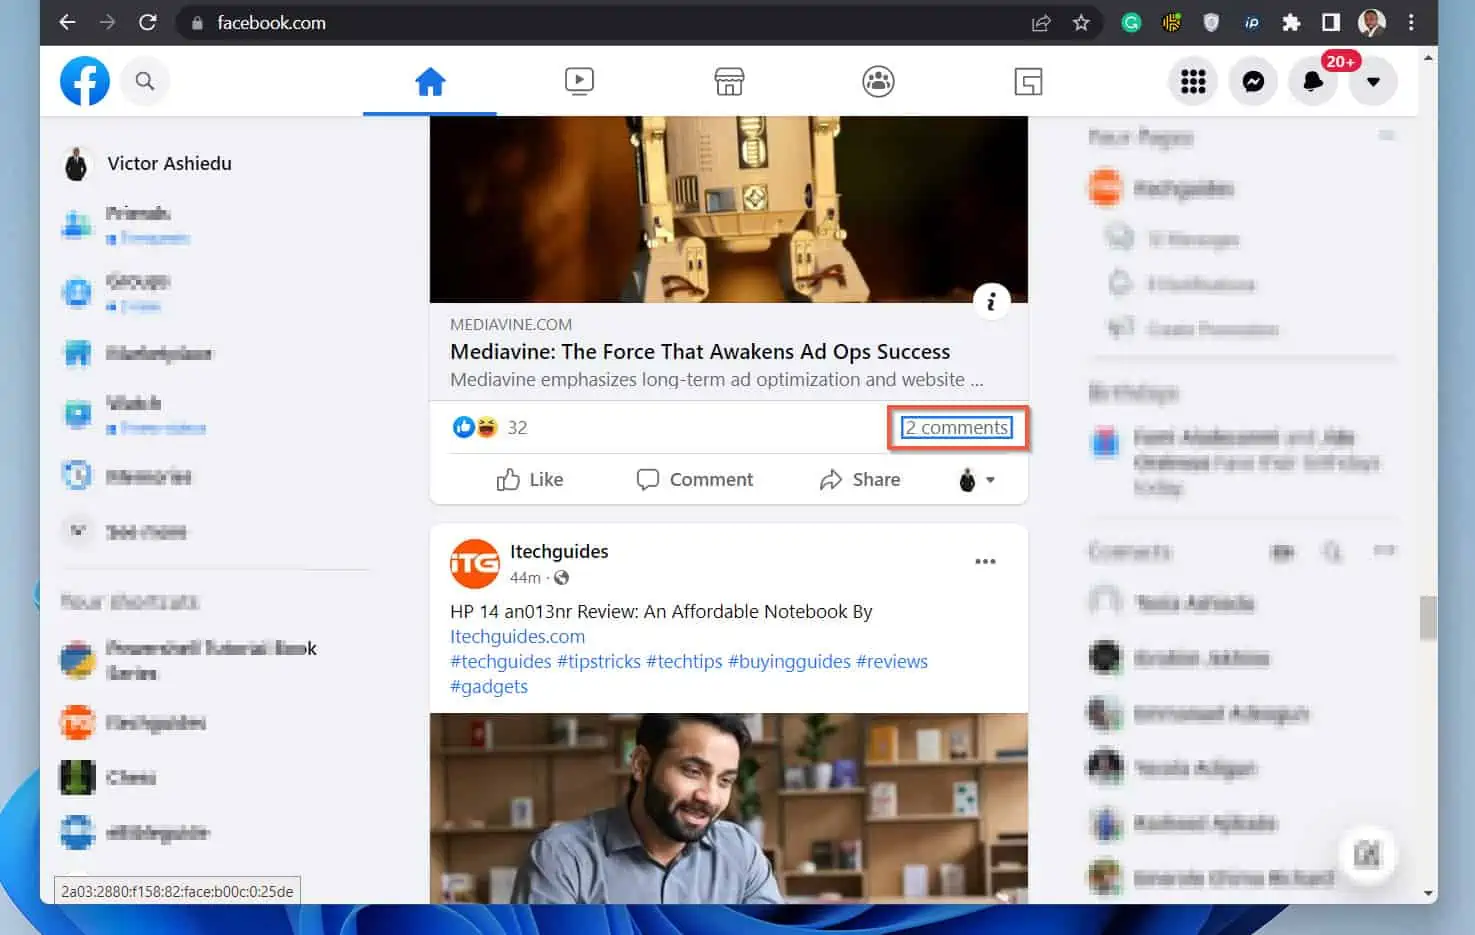This screenshot has width=1475, height=935.
Task: Bookmark this page with star icon
Action: pyautogui.click(x=1081, y=22)
